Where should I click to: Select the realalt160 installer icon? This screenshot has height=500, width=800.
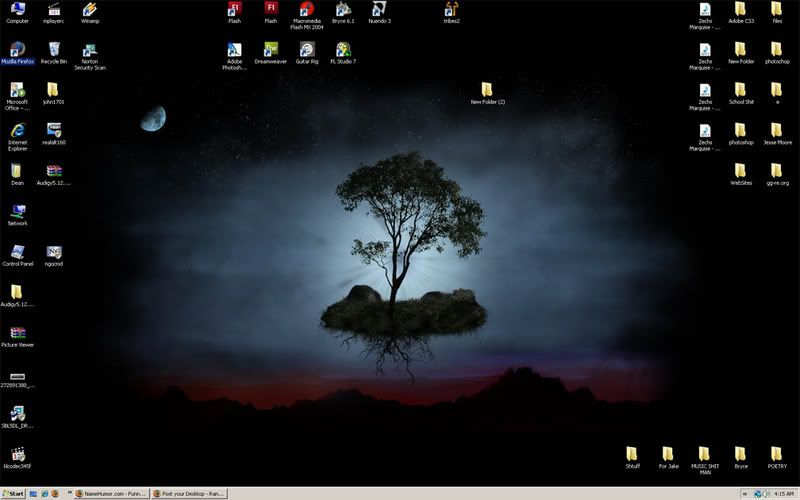tap(54, 134)
